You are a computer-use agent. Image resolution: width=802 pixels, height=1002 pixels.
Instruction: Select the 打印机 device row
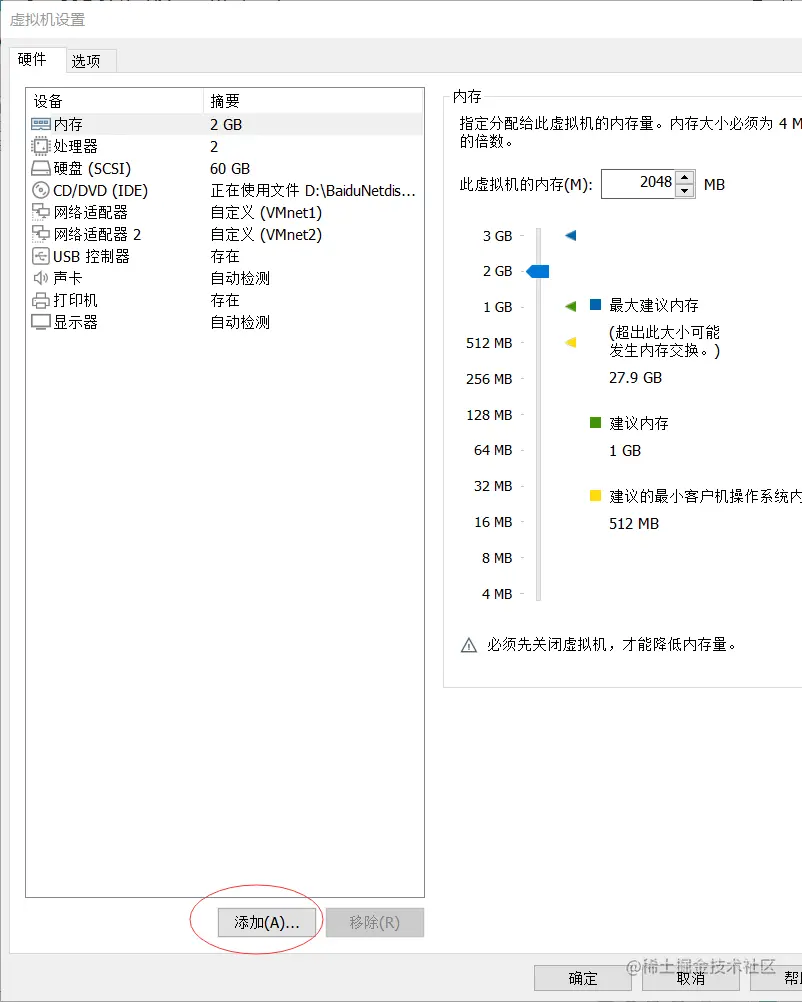pos(225,300)
